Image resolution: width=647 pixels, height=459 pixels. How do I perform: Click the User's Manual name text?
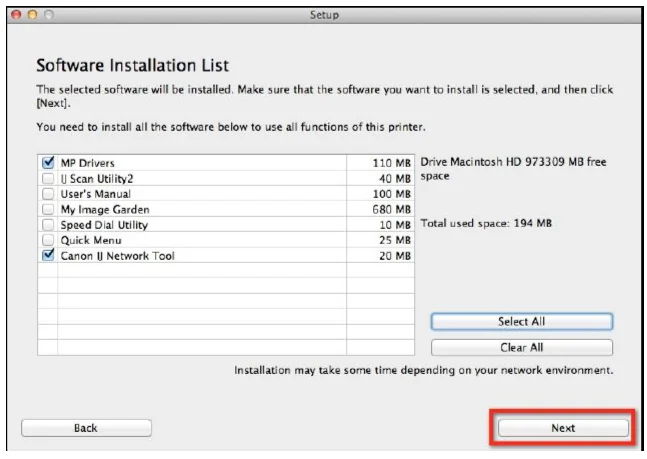pos(96,193)
